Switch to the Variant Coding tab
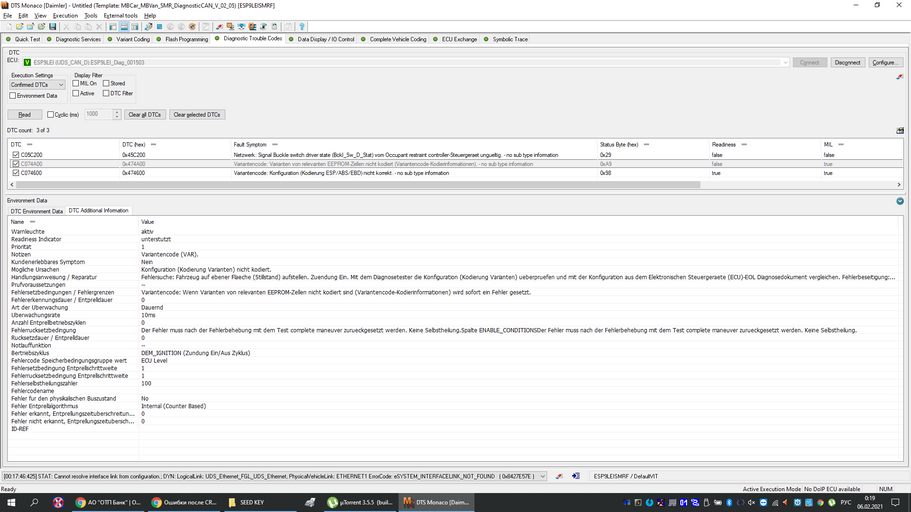The image size is (911, 512). (129, 40)
